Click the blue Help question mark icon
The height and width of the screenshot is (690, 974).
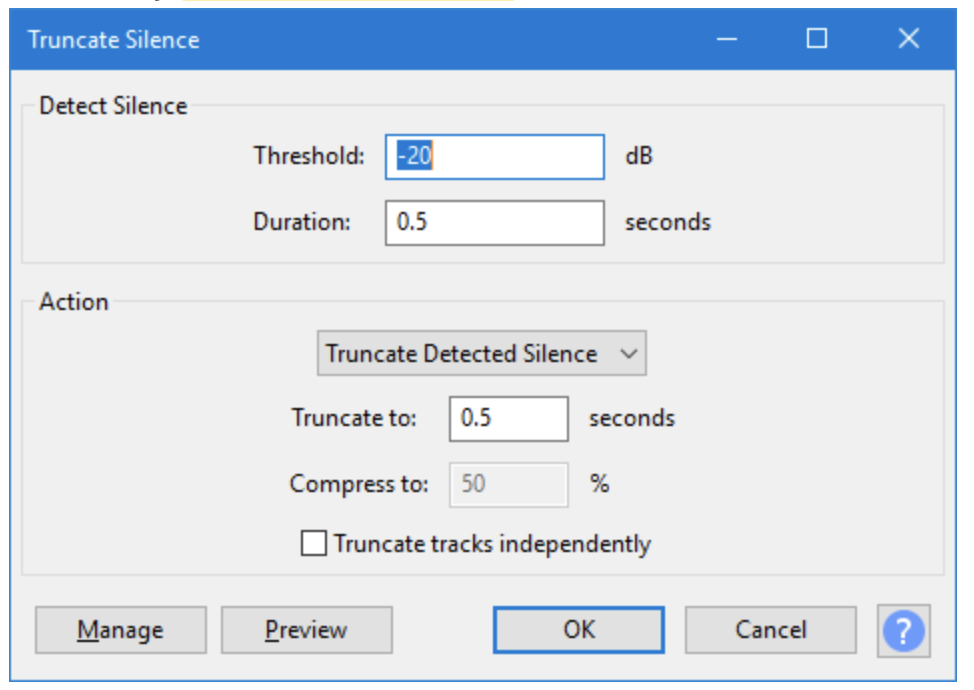click(904, 631)
